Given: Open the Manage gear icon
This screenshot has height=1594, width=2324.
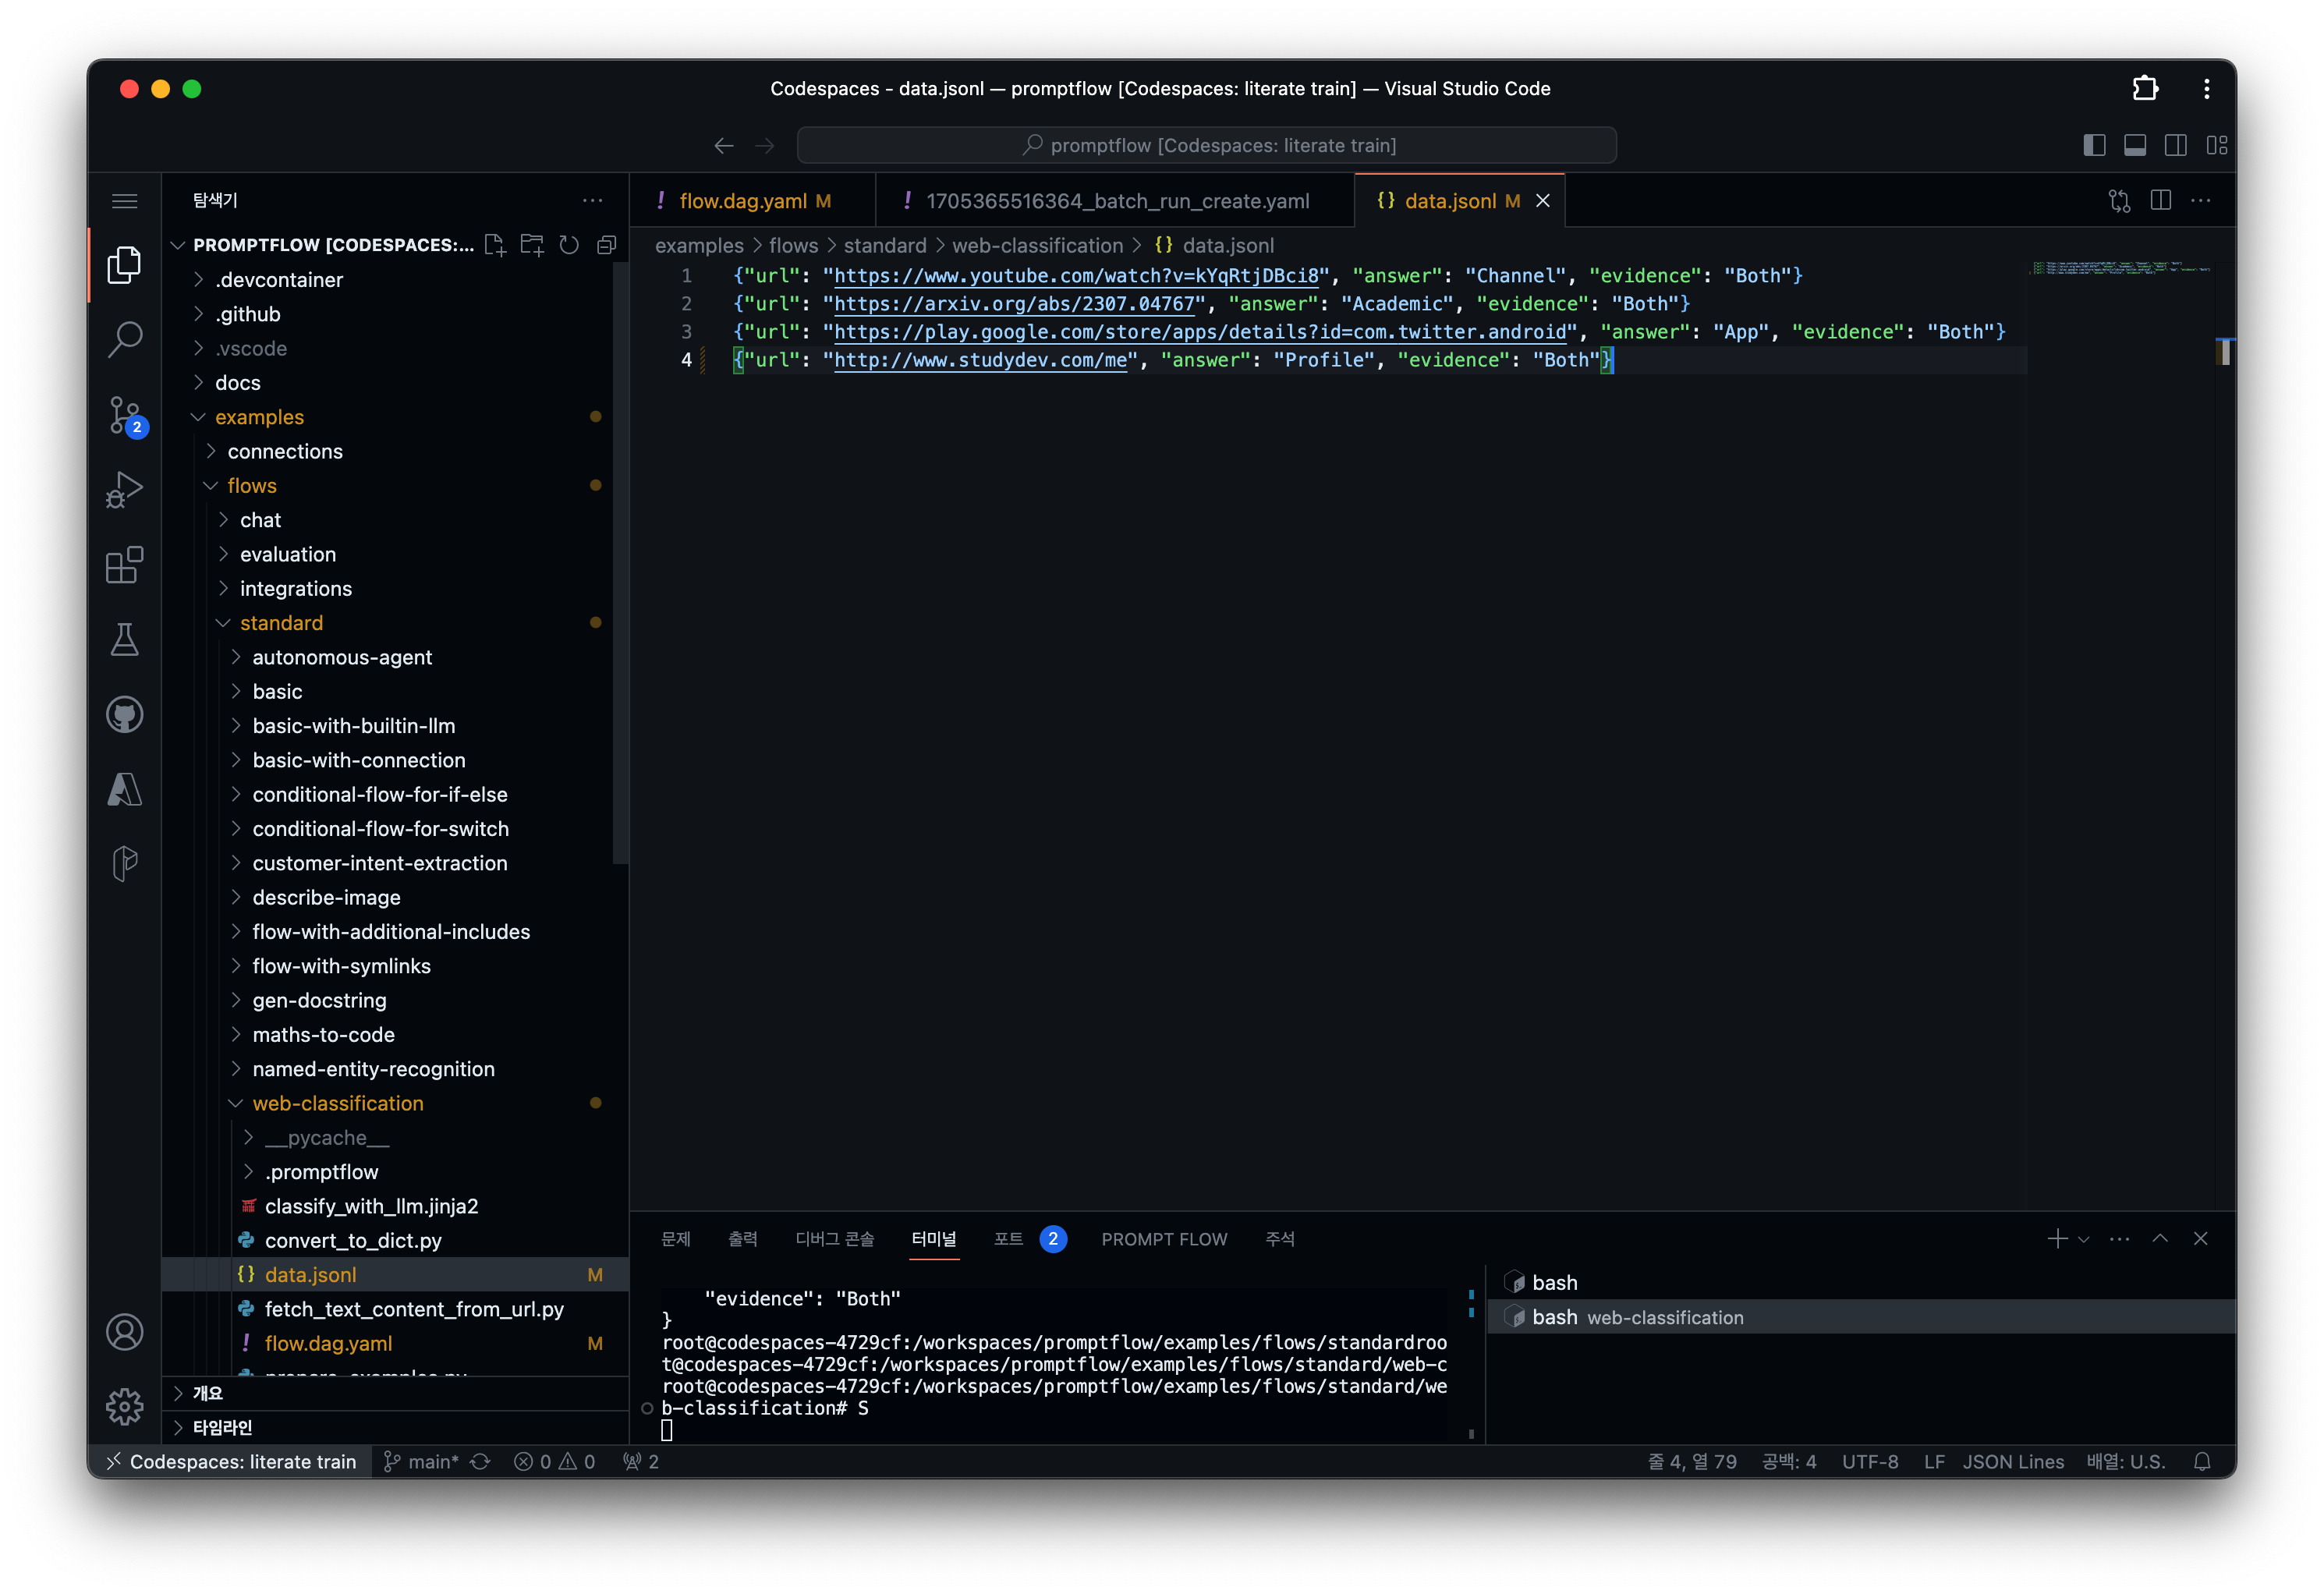Looking at the screenshot, I should point(124,1406).
